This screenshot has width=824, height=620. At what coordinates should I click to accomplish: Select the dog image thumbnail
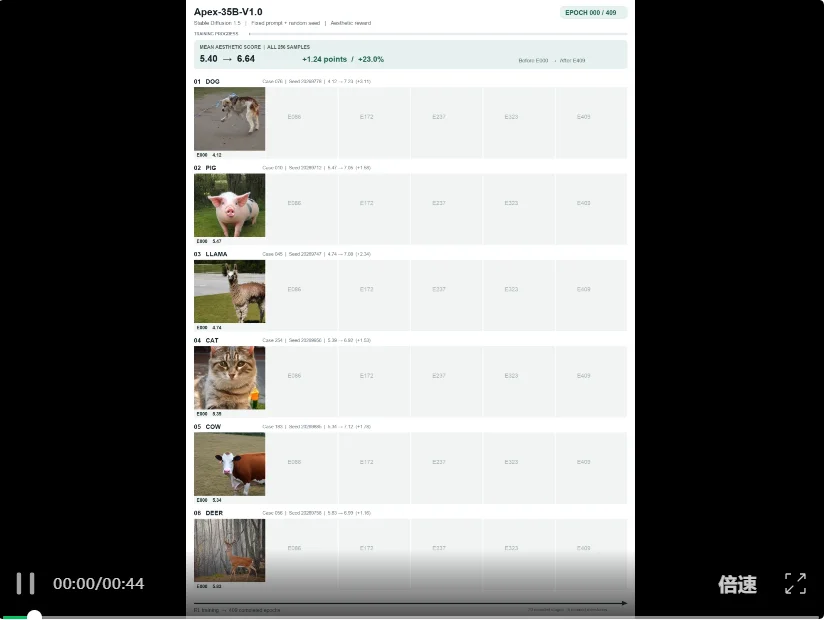[x=230, y=119]
